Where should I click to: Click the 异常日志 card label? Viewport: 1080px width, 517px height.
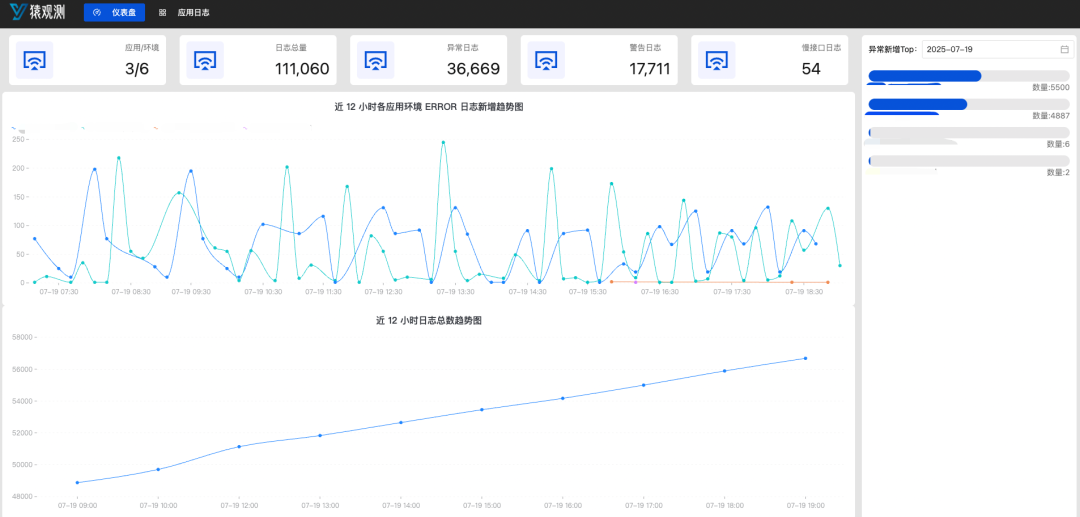463,48
